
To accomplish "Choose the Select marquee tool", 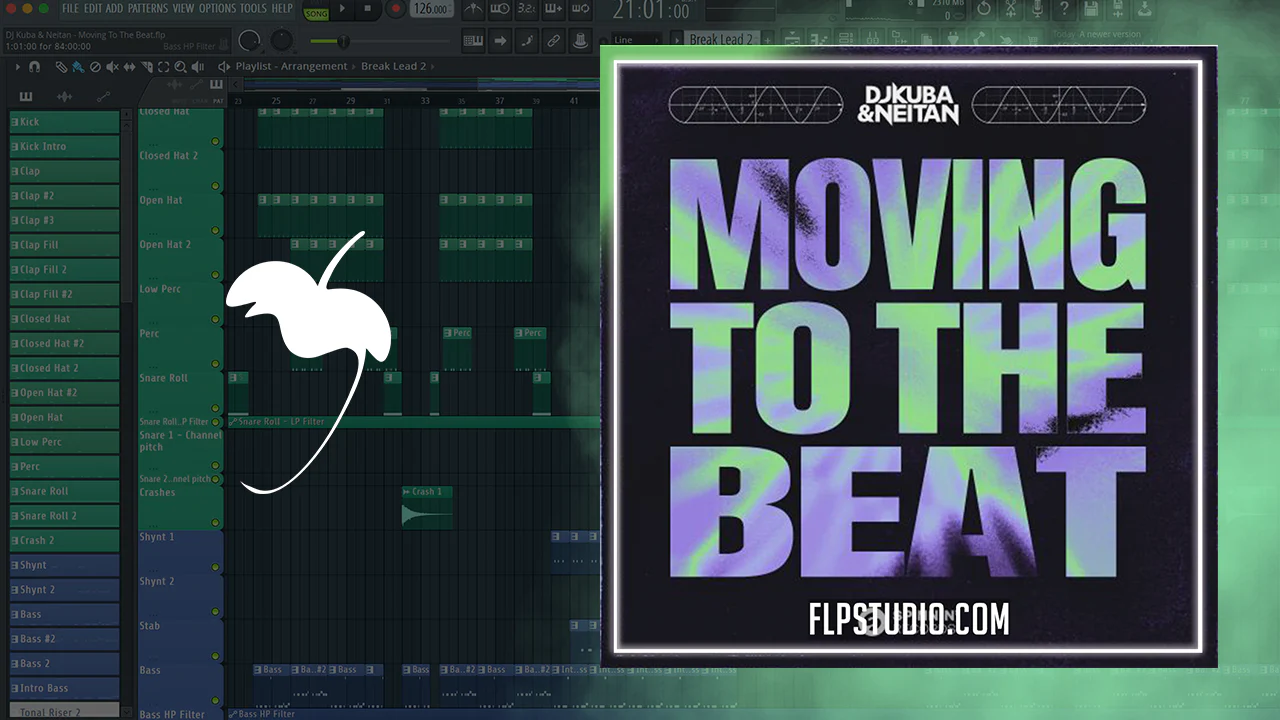I will pos(163,67).
